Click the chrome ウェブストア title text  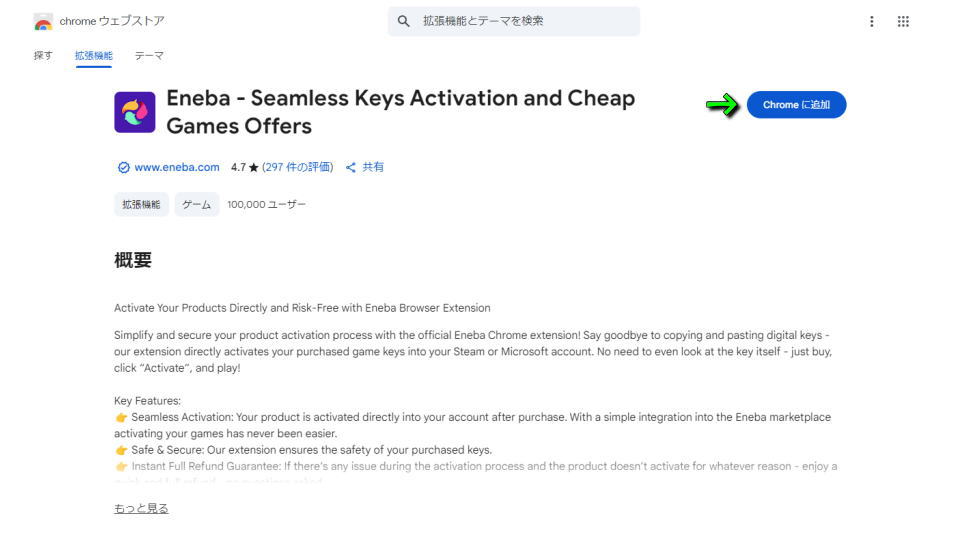[x=112, y=21]
